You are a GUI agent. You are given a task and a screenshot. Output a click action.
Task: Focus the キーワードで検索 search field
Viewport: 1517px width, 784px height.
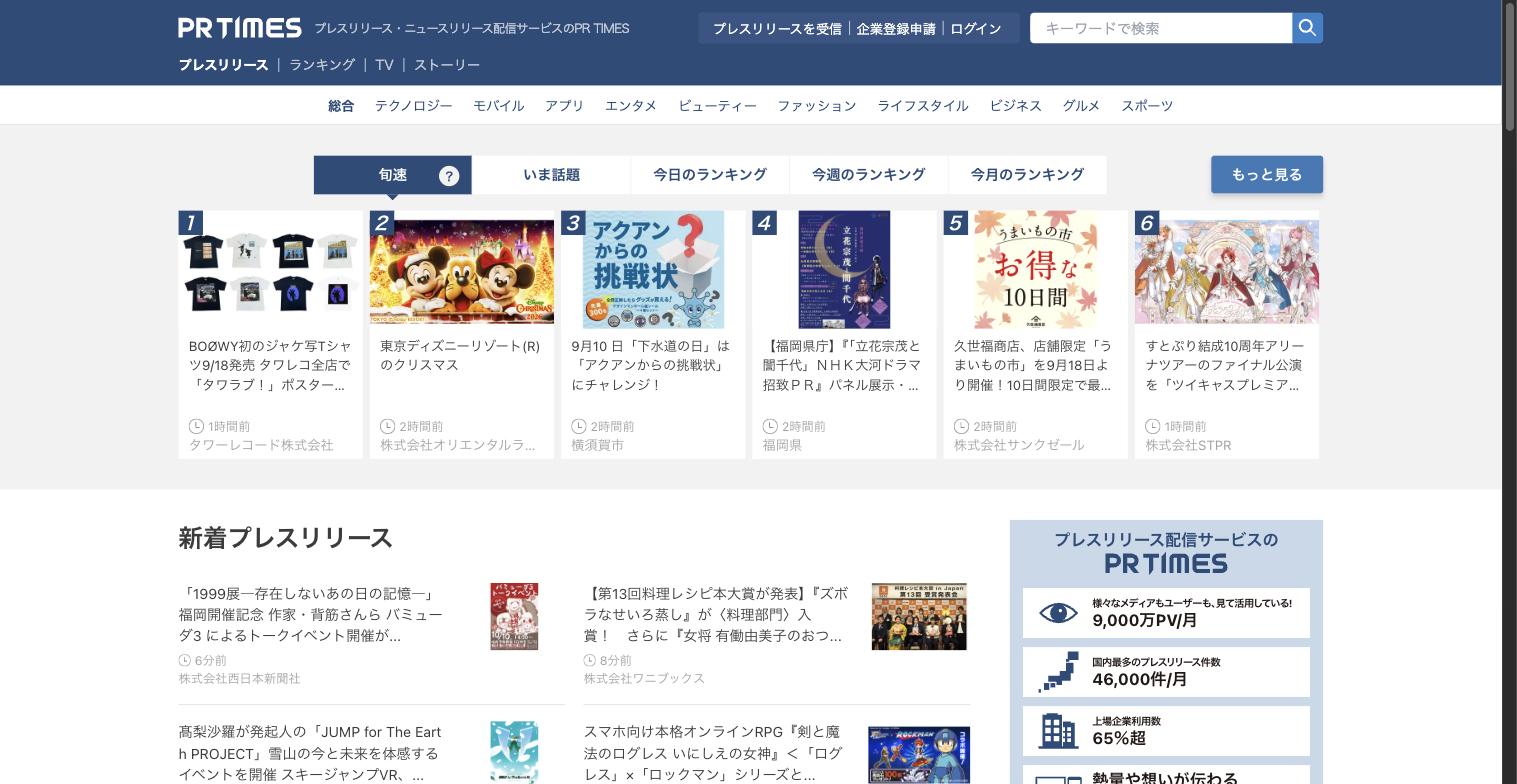(x=1161, y=28)
